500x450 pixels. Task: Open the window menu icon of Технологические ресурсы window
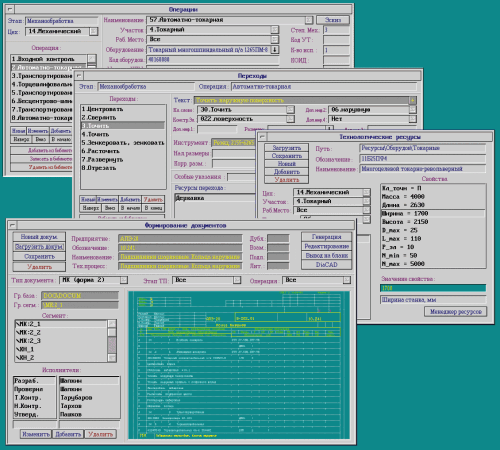point(263,136)
